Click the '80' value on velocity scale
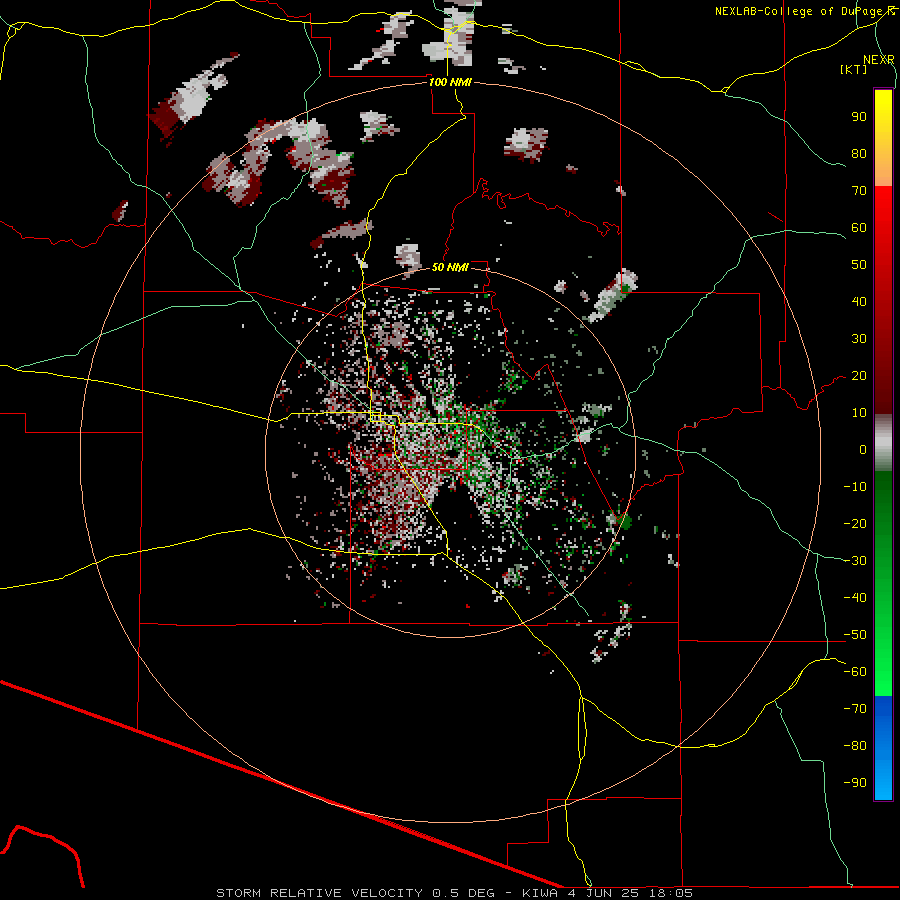This screenshot has width=900, height=900. coord(859,153)
